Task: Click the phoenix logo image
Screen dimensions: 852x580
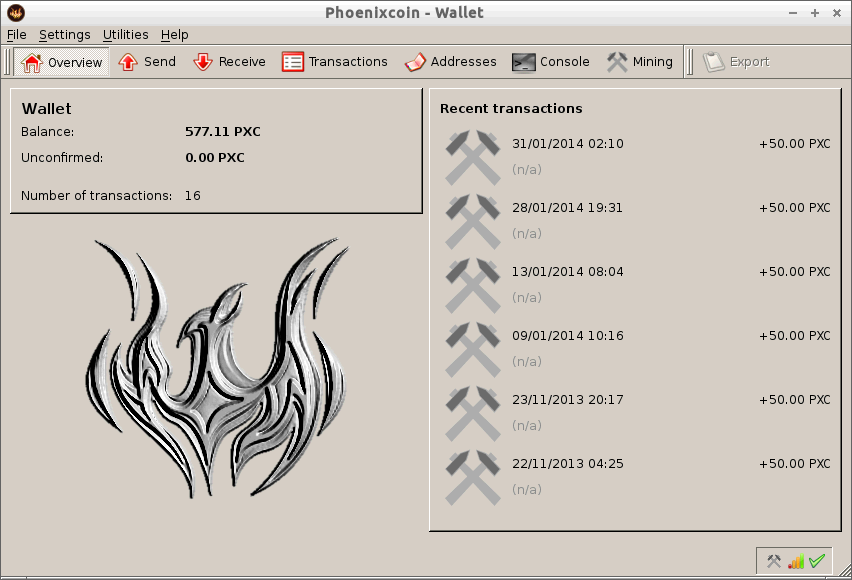Action: point(217,368)
